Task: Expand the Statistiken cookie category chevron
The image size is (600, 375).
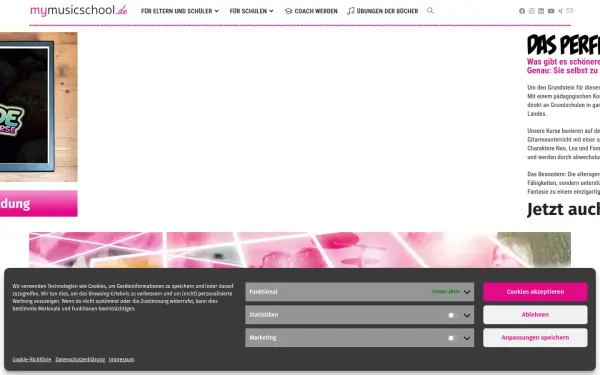Action: (x=467, y=315)
